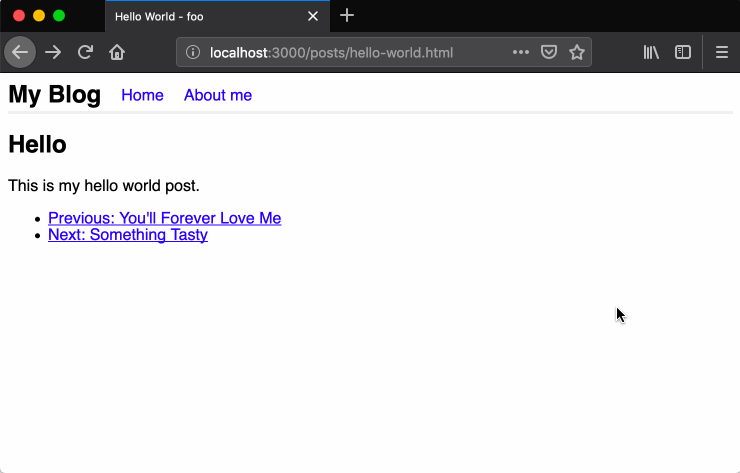Open the Firefox hamburger menu

pos(721,52)
